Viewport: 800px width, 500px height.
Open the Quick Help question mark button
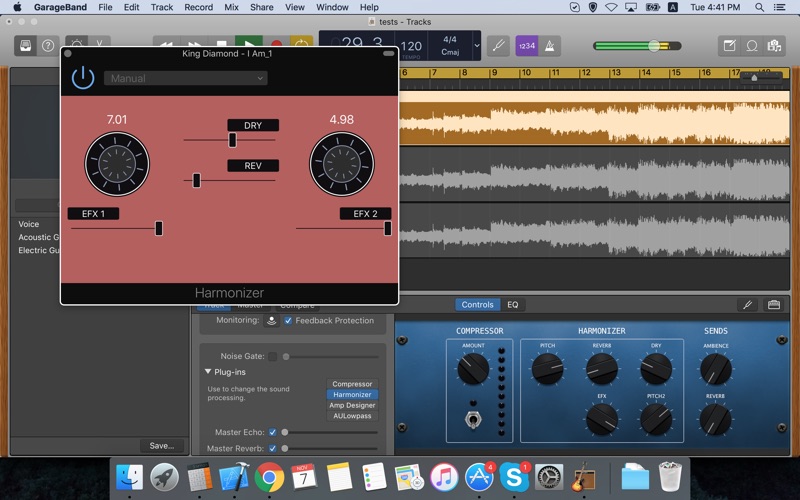(x=48, y=46)
